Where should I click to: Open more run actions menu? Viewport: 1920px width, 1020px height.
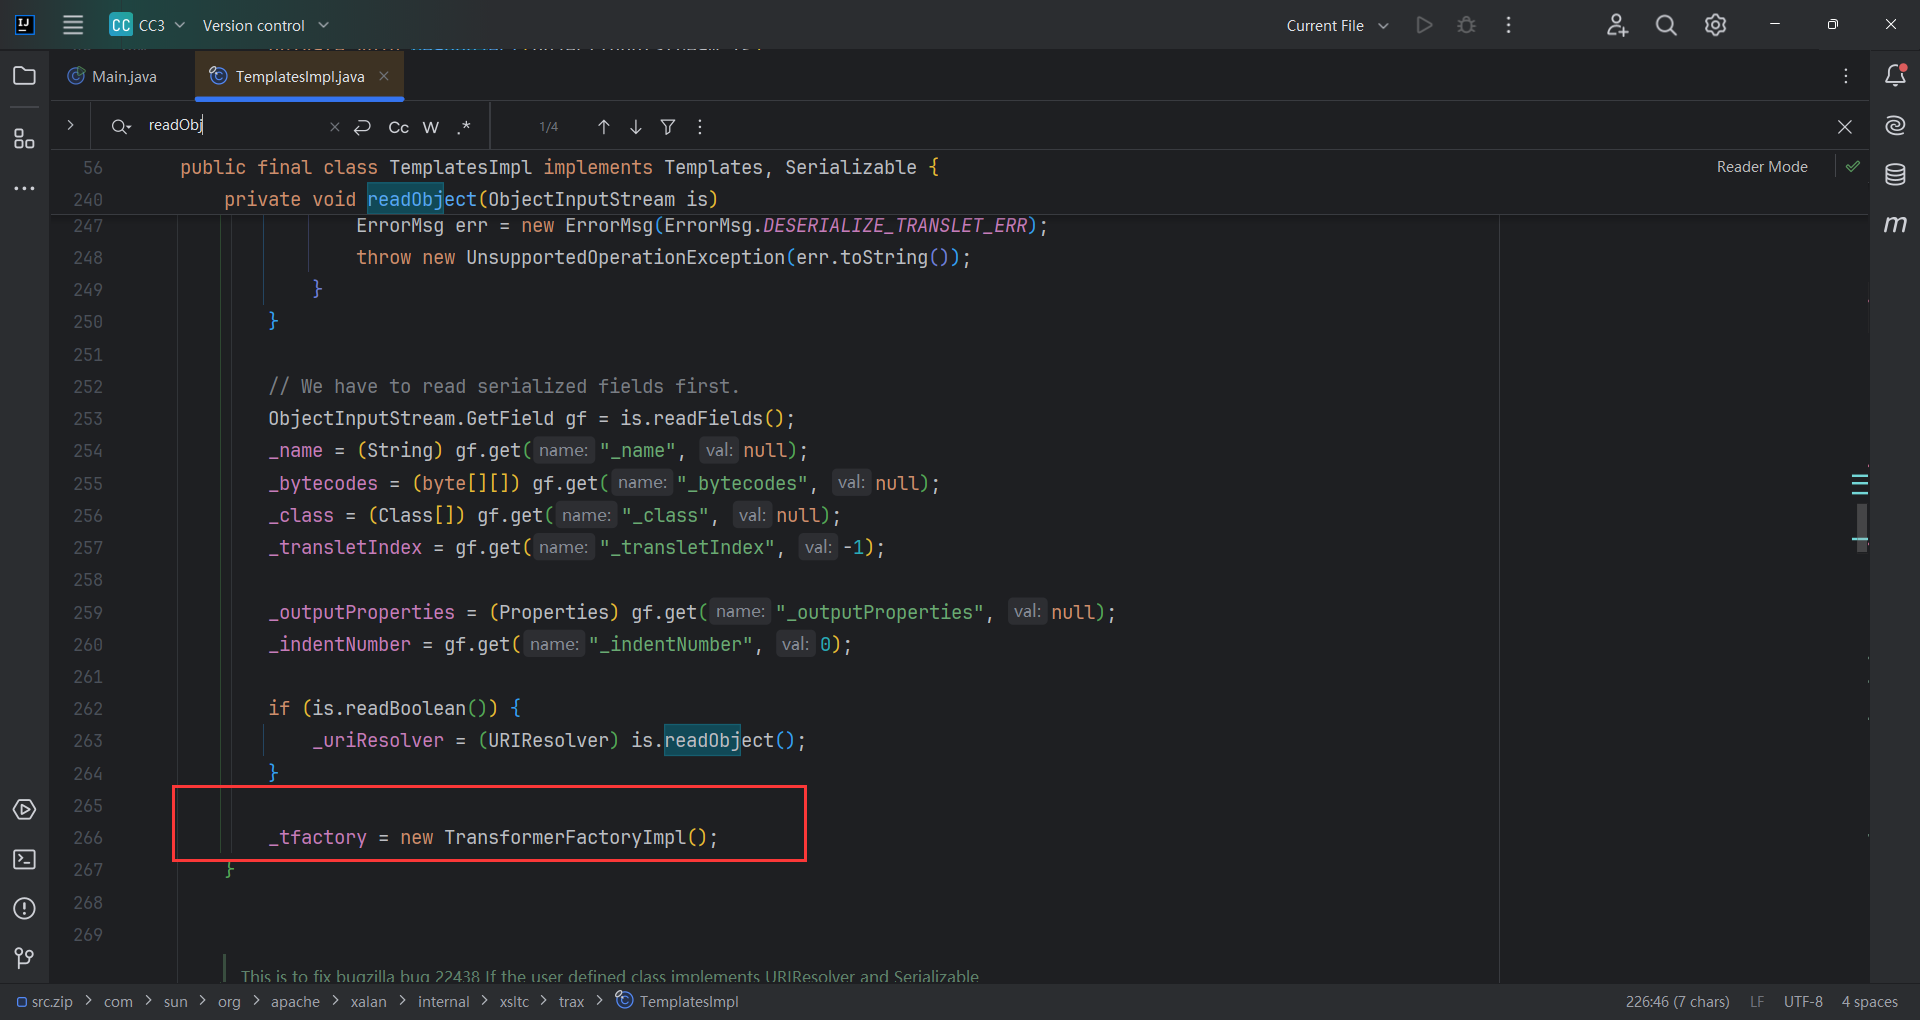[1508, 25]
